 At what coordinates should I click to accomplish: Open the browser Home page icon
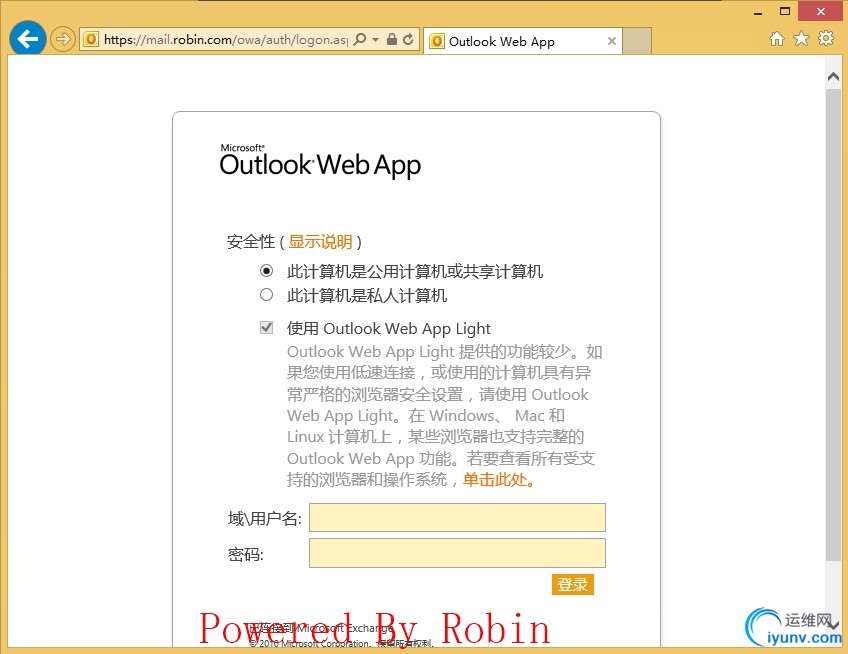(777, 39)
